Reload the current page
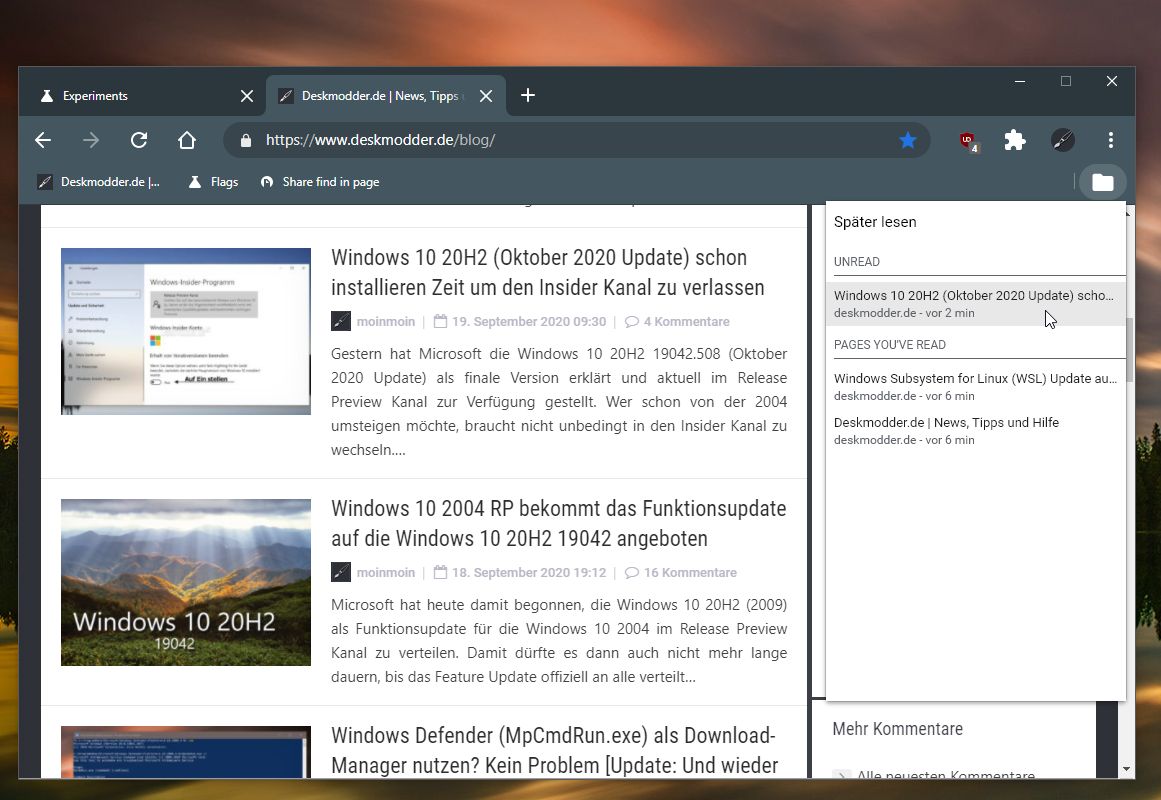Viewport: 1161px width, 800px height. click(x=139, y=140)
